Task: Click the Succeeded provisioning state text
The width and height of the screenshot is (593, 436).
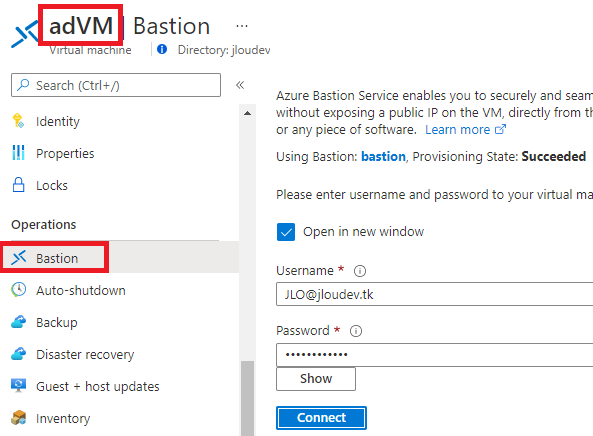Action: 554,156
